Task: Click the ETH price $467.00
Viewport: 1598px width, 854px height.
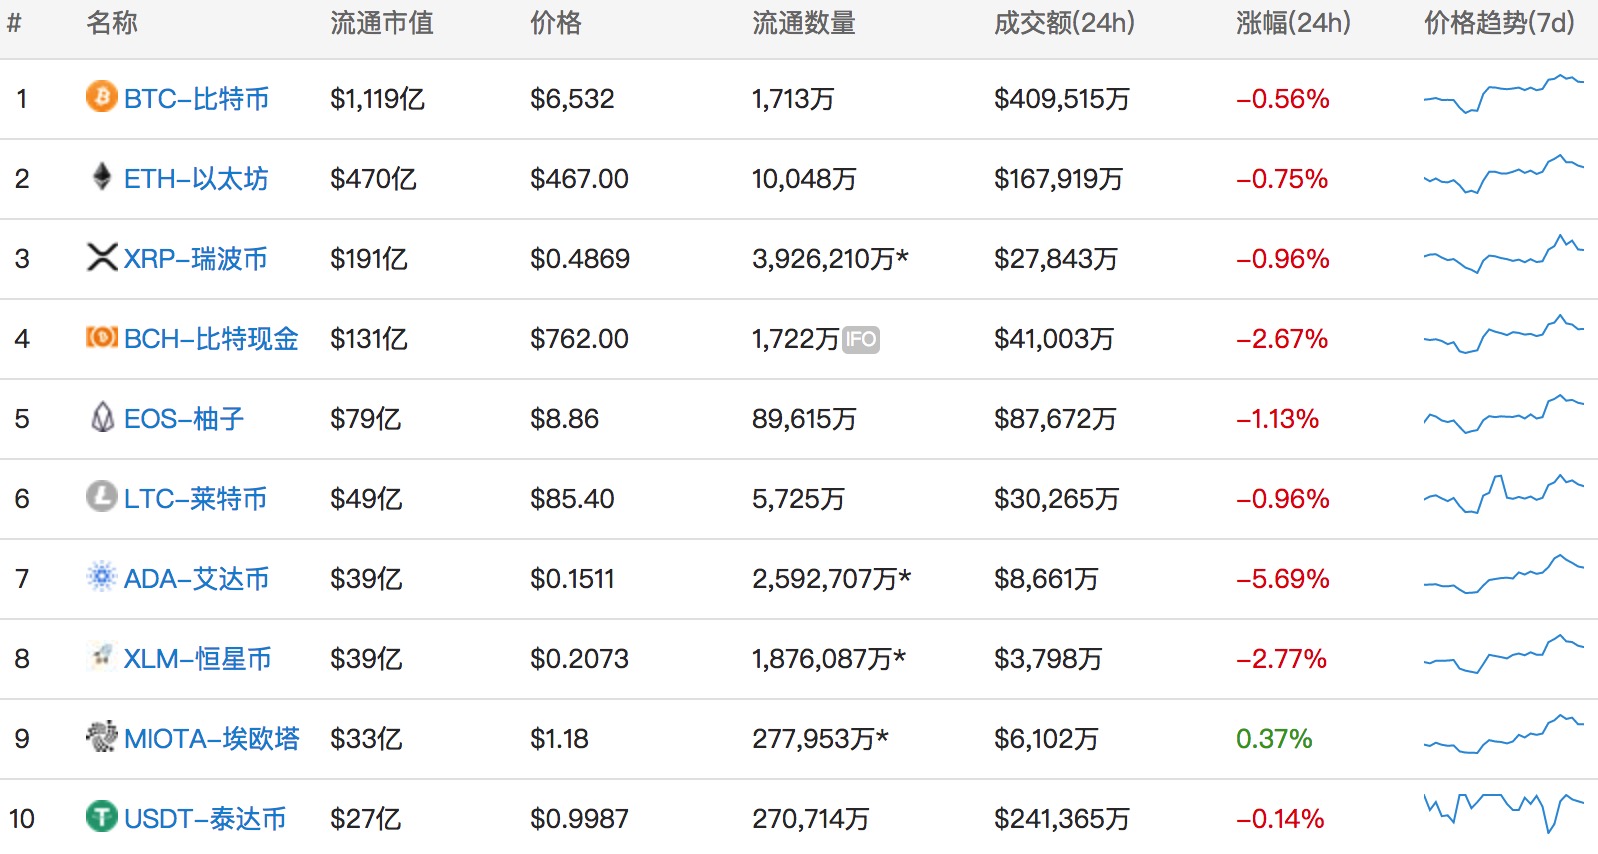Action: pyautogui.click(x=579, y=179)
